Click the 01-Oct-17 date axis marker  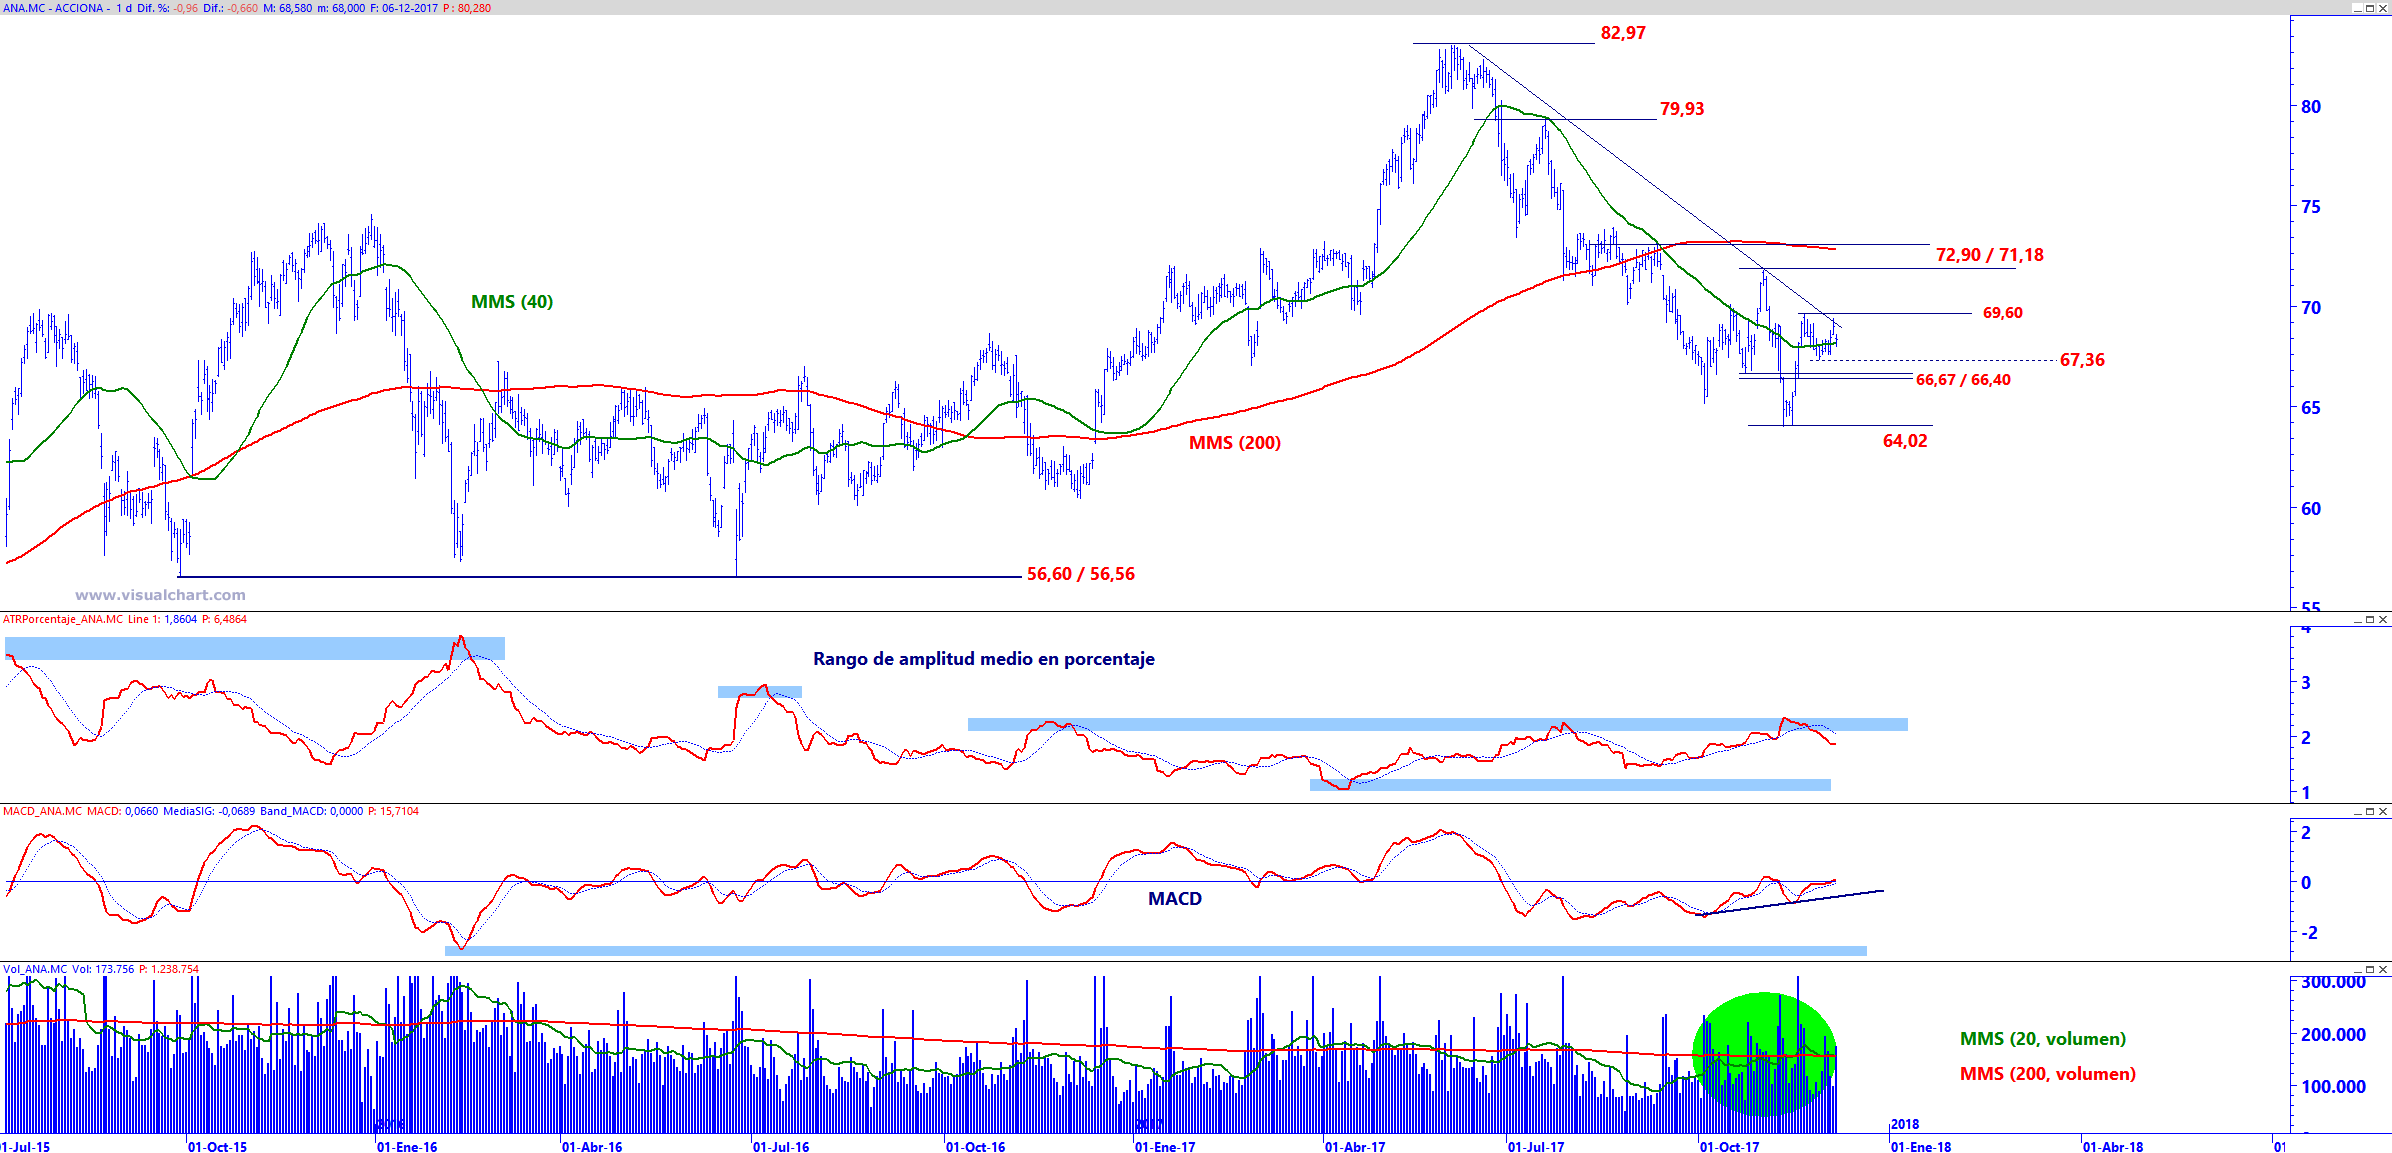1729,1146
